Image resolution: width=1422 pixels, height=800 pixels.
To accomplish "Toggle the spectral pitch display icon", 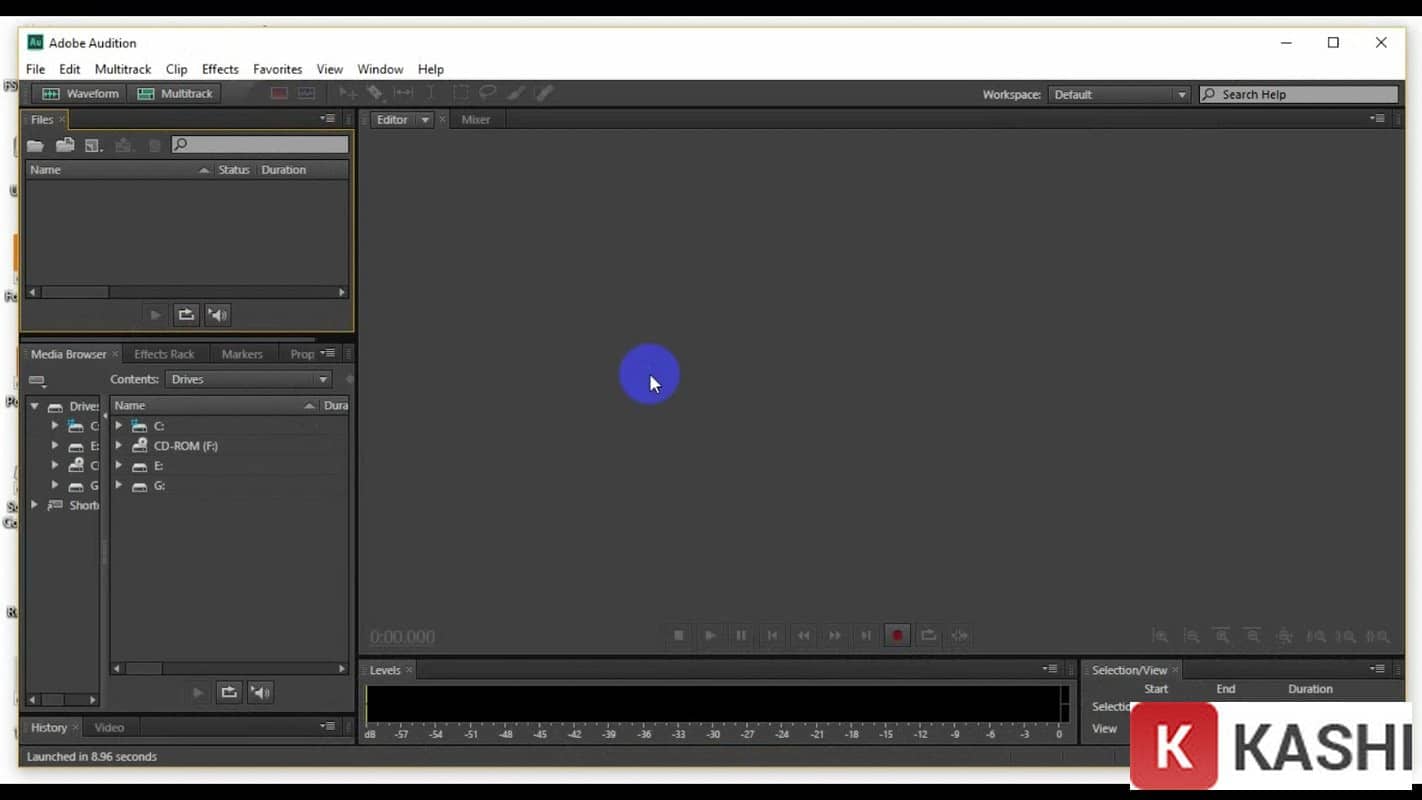I will click(x=307, y=94).
